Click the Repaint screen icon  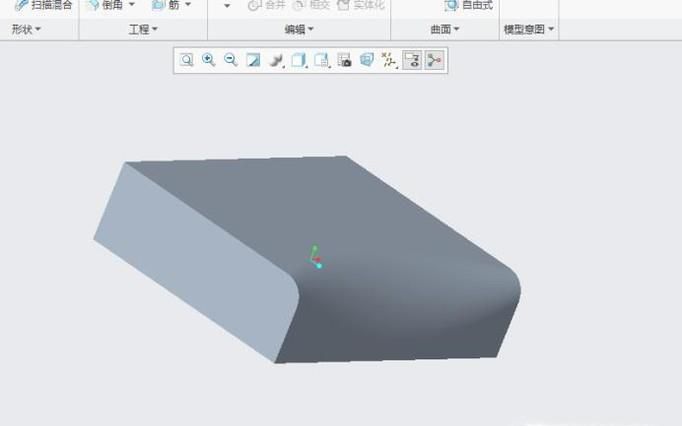[x=253, y=60]
